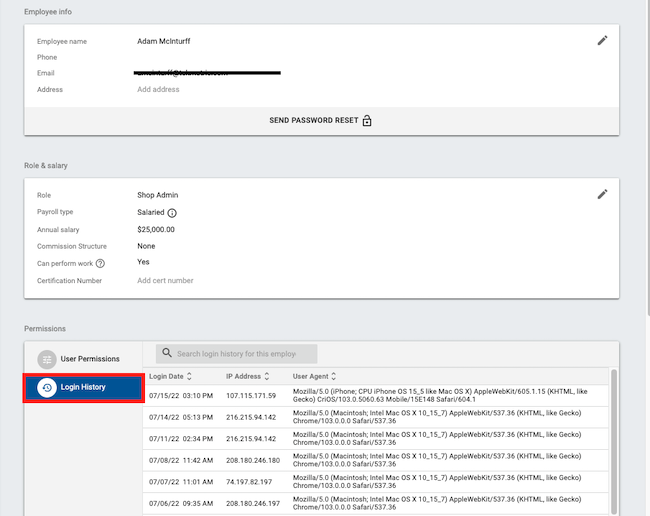Click the Add address link

(x=158, y=90)
